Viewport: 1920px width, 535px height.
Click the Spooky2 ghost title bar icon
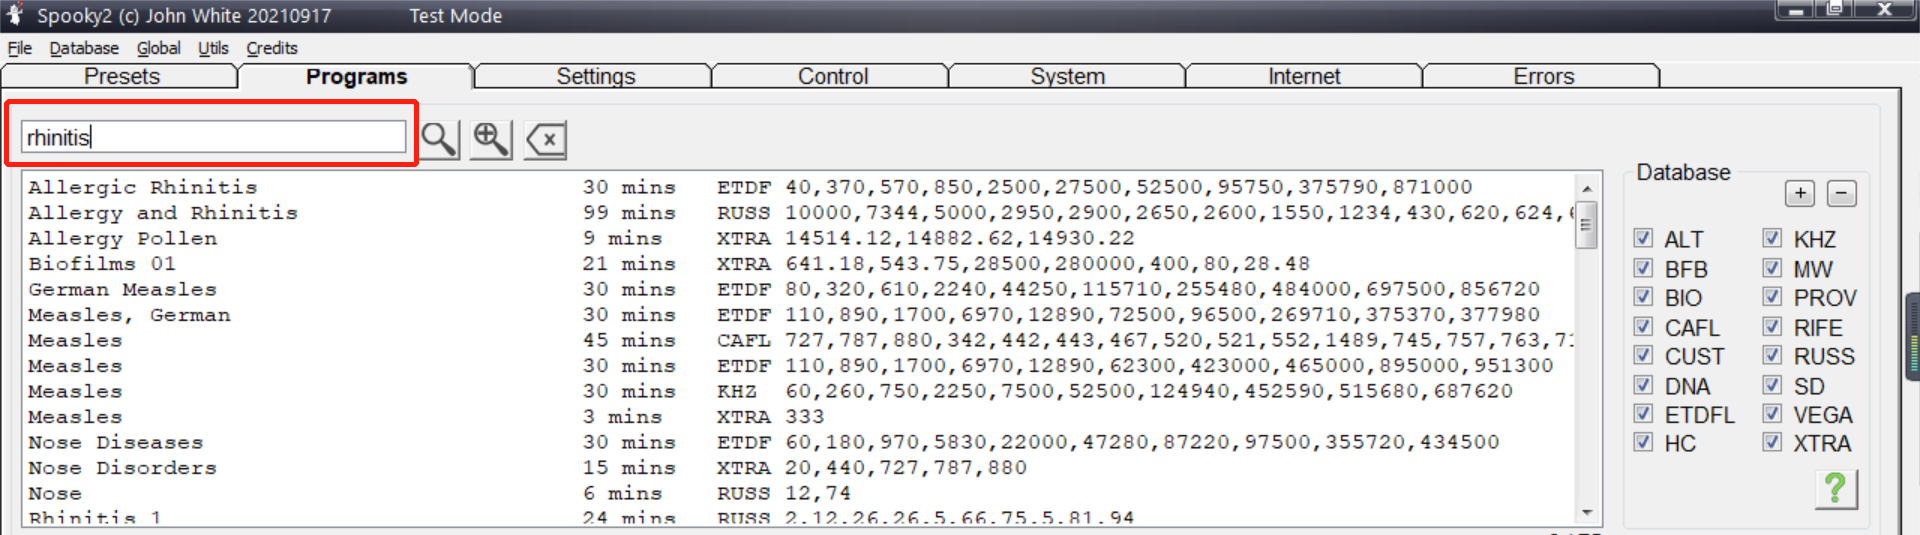click(x=15, y=14)
